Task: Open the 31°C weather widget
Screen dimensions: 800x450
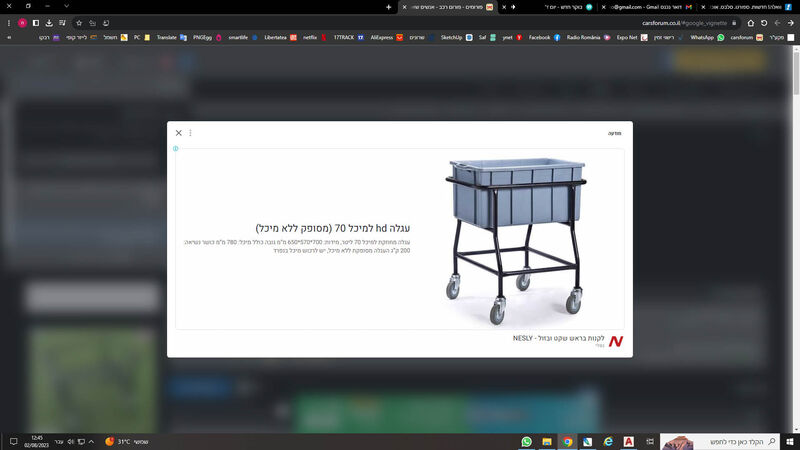Action: (x=127, y=441)
